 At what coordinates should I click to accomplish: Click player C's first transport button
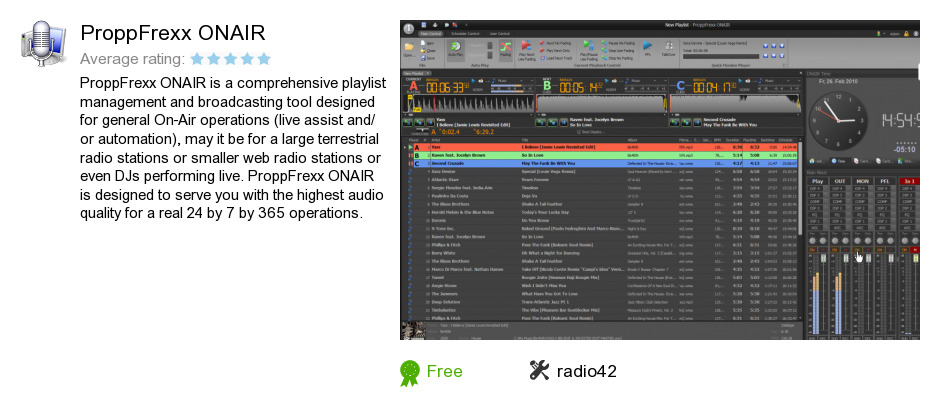tap(674, 122)
